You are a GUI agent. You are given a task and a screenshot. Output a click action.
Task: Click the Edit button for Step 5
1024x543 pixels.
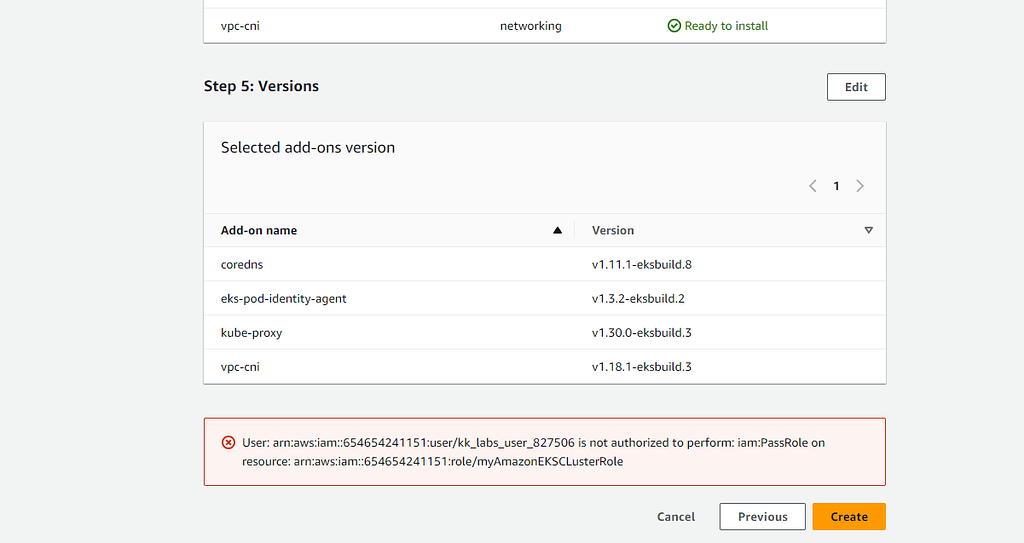(856, 87)
